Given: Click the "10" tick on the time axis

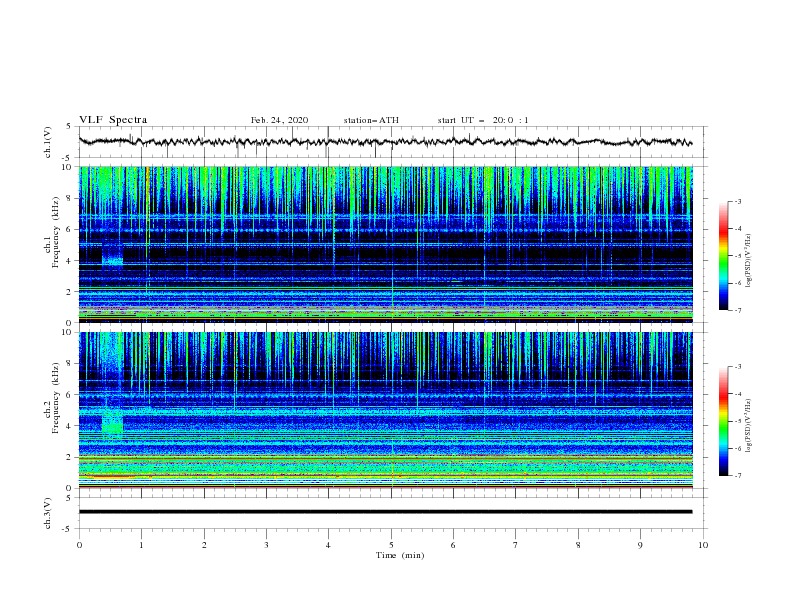Looking at the screenshot, I should pyautogui.click(x=703, y=545).
